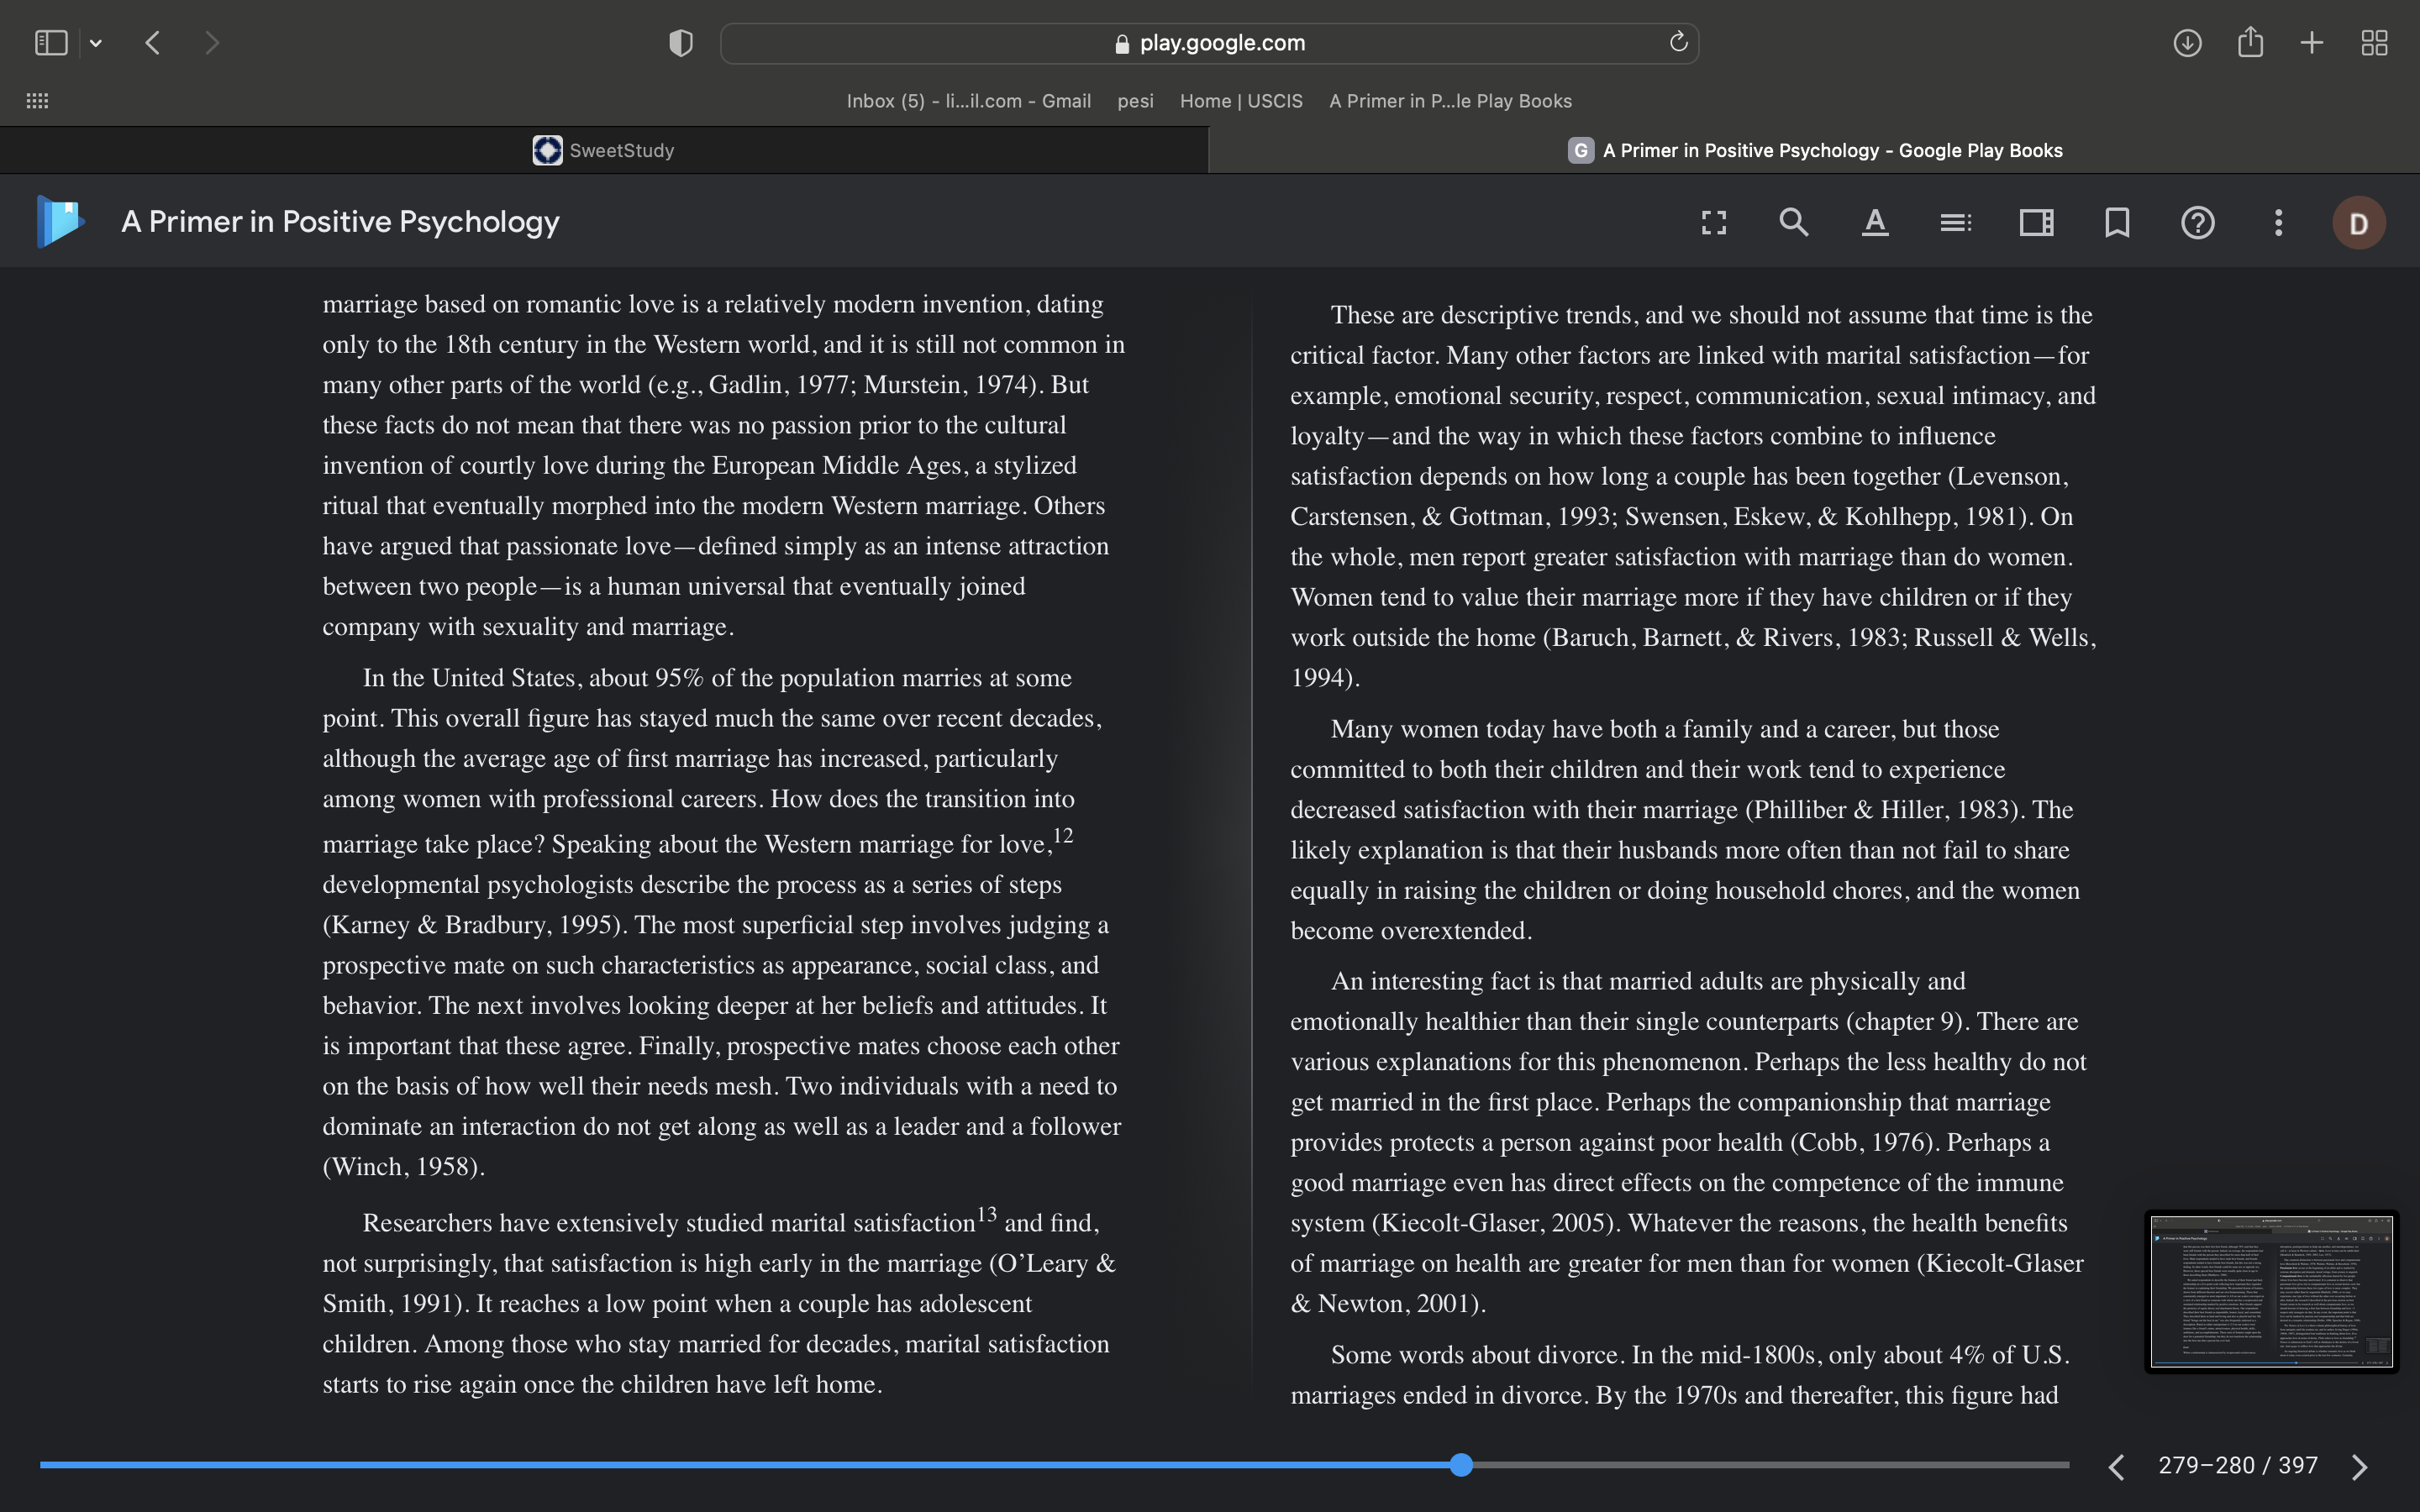Image resolution: width=2420 pixels, height=1512 pixels.
Task: Click the book title A Primer in Positive Psychology
Action: (340, 222)
